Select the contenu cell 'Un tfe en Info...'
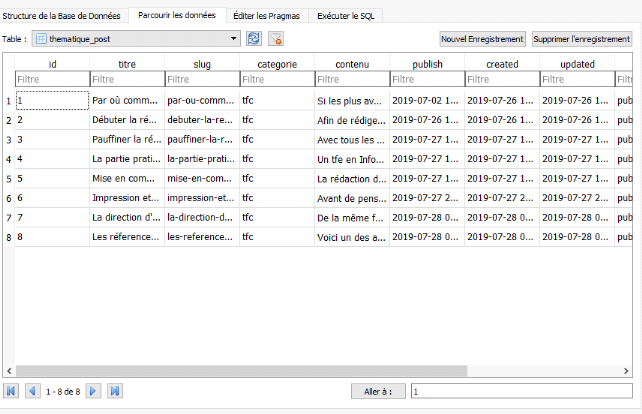Viewport: 642px width, 414px height. click(352, 159)
